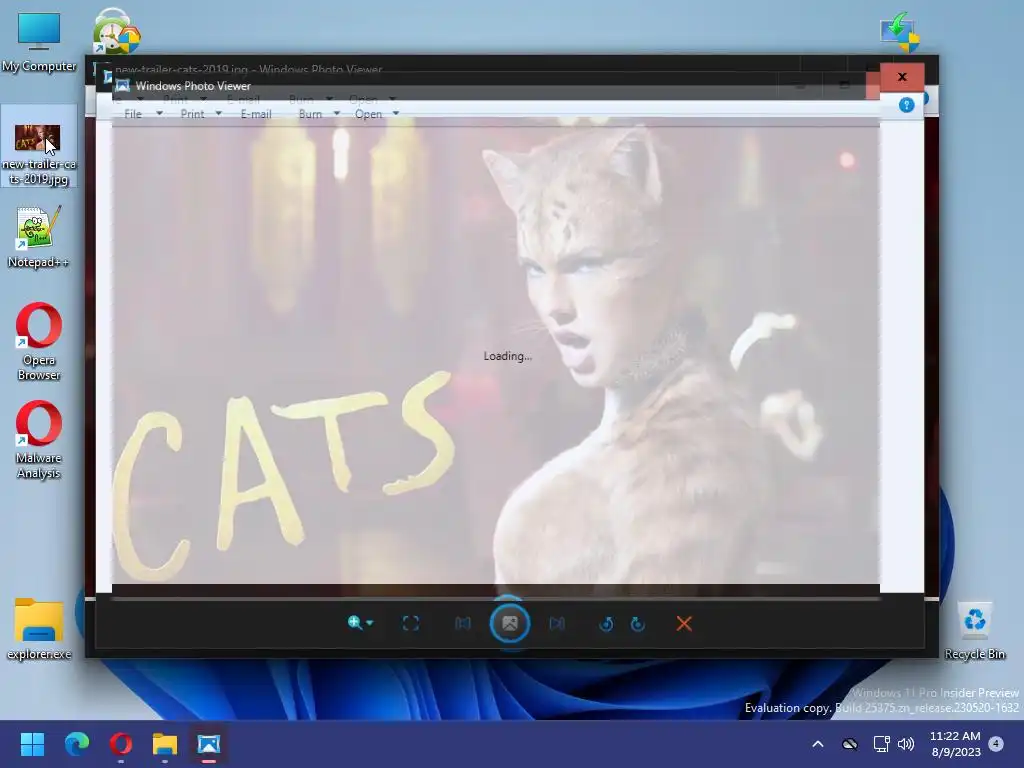Rotate the image clockwise

click(637, 624)
